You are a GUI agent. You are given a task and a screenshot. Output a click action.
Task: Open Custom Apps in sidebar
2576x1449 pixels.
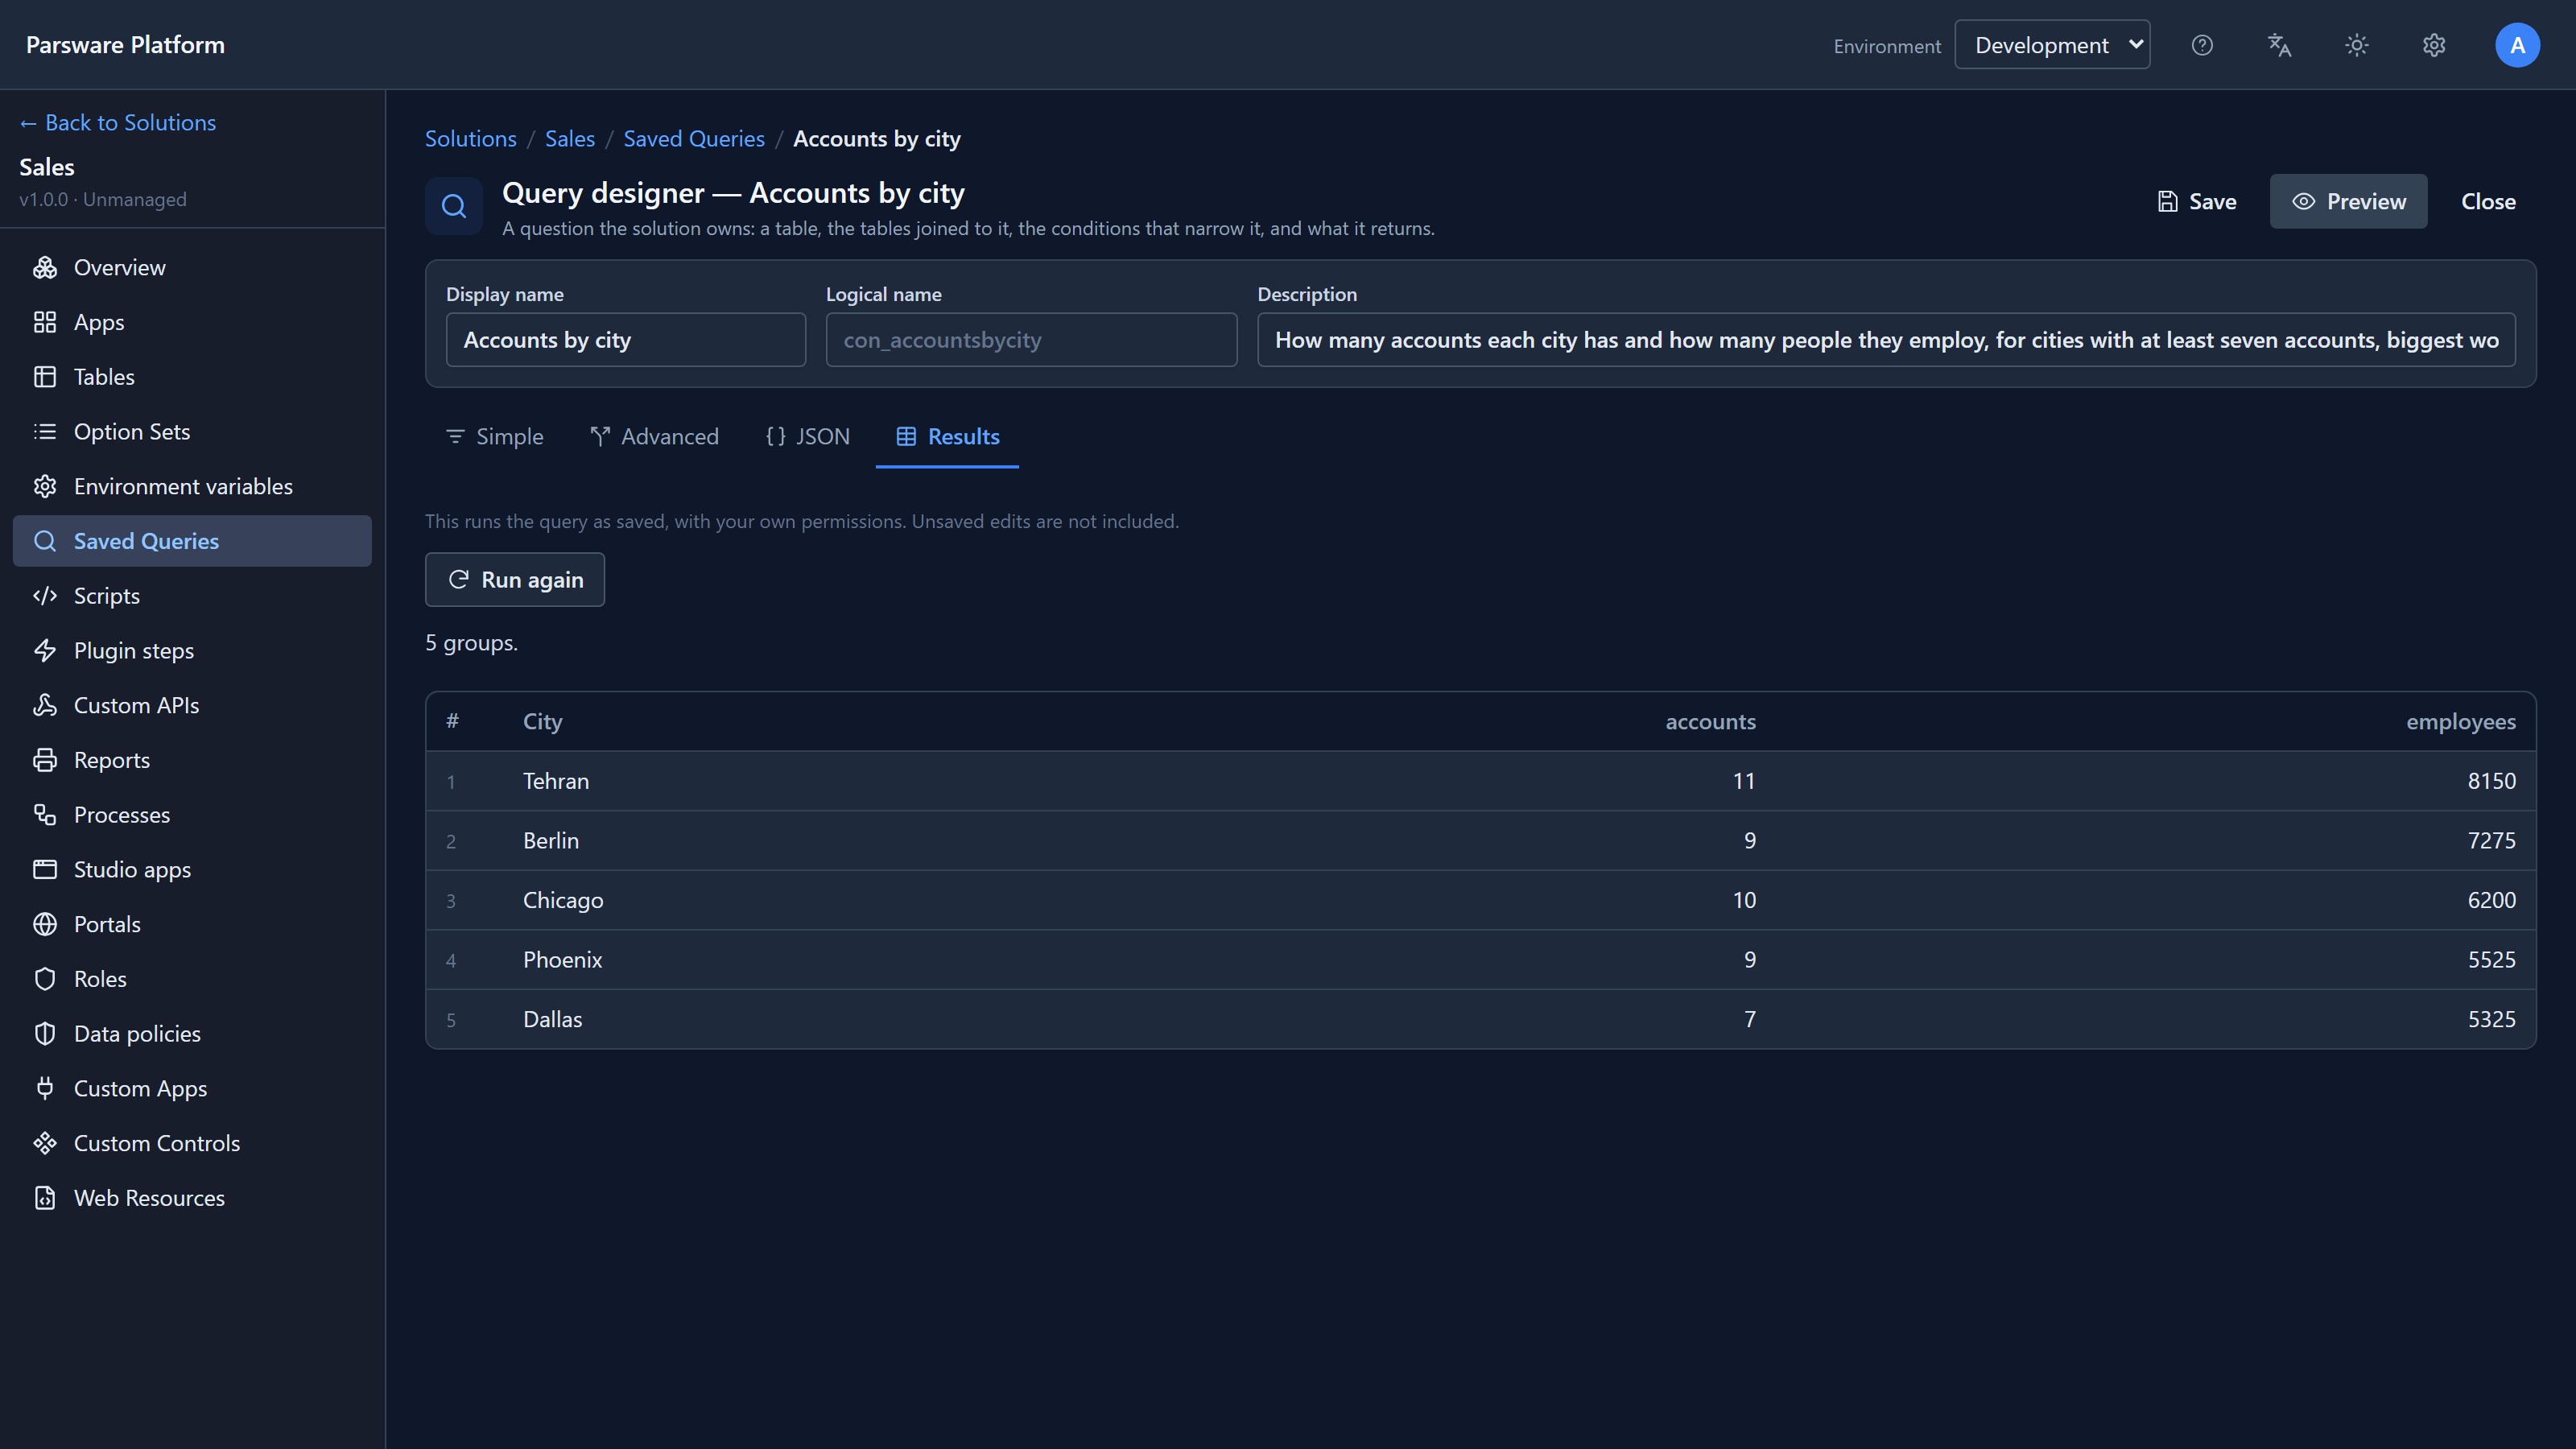tap(192, 1089)
